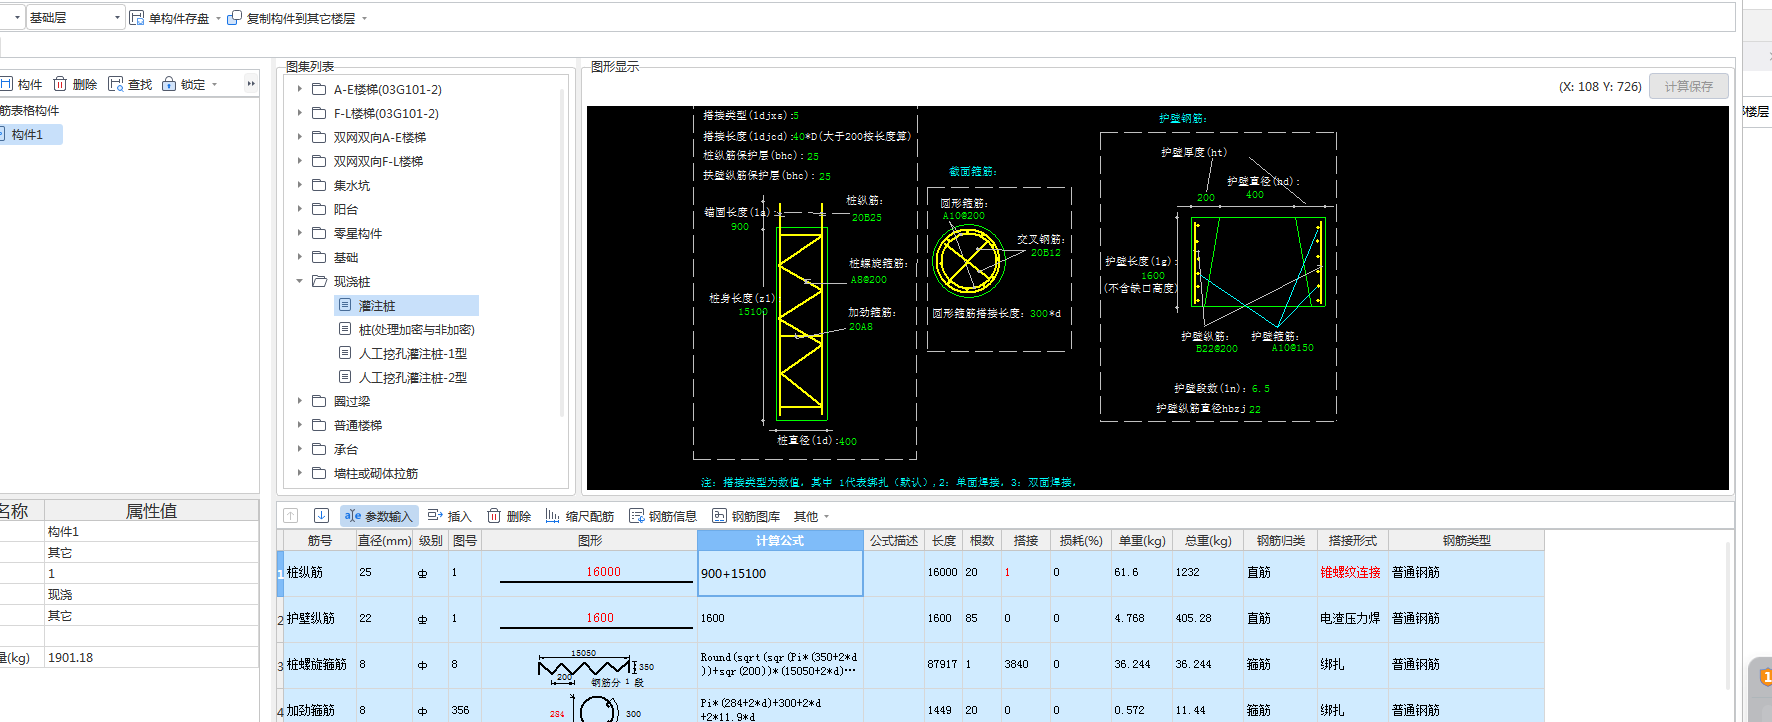Image resolution: width=1772 pixels, height=722 pixels.
Task: Click the 查找 search icon
Action: pyautogui.click(x=115, y=84)
